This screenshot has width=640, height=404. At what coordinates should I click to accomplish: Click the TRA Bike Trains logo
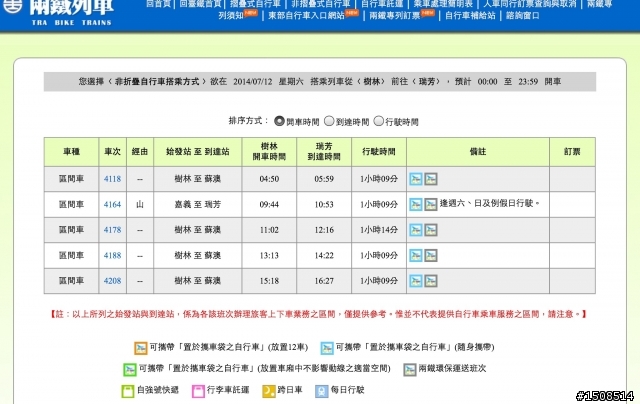point(58,12)
